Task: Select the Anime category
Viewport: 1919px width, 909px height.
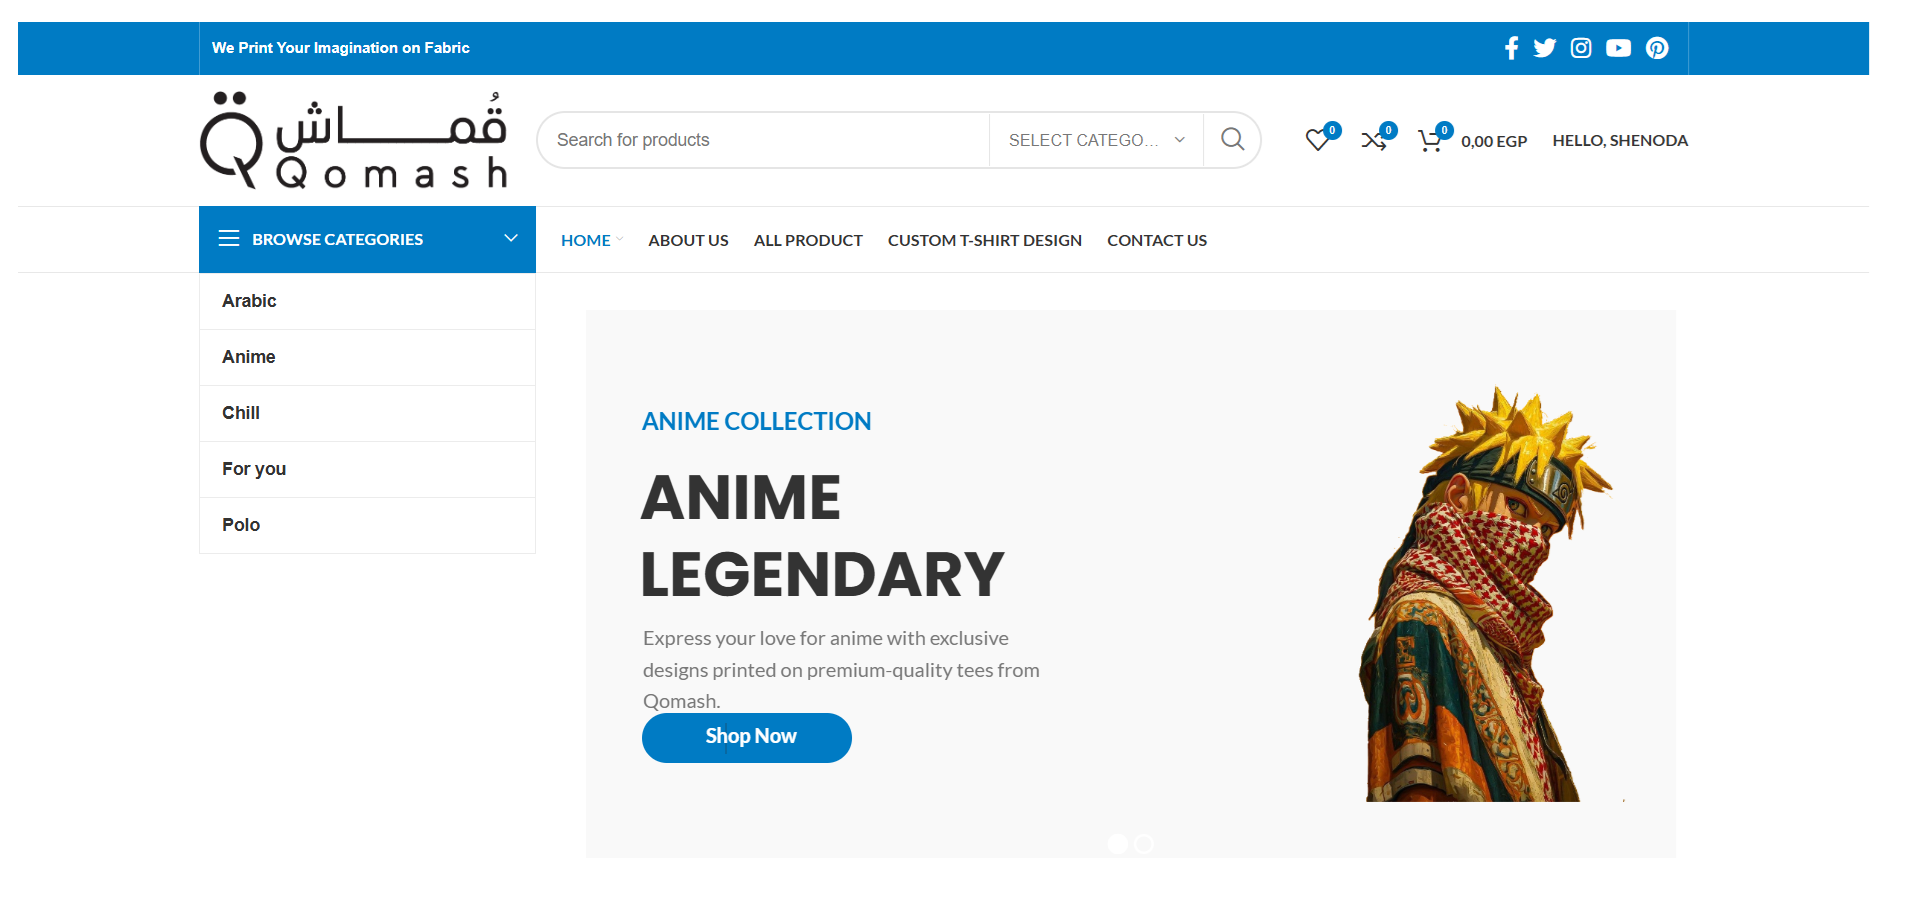Action: point(367,357)
